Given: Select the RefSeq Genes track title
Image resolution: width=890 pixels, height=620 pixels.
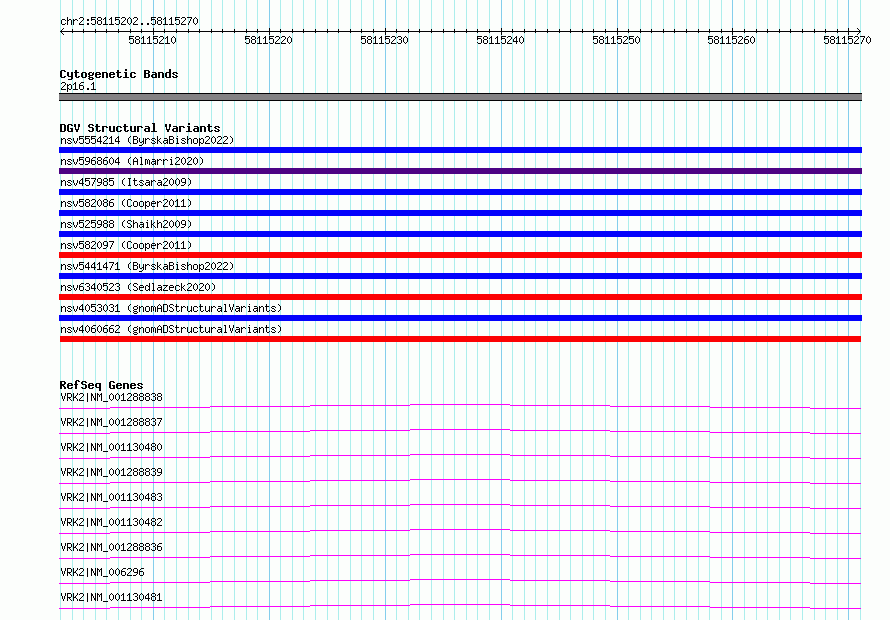Looking at the screenshot, I should point(101,385).
